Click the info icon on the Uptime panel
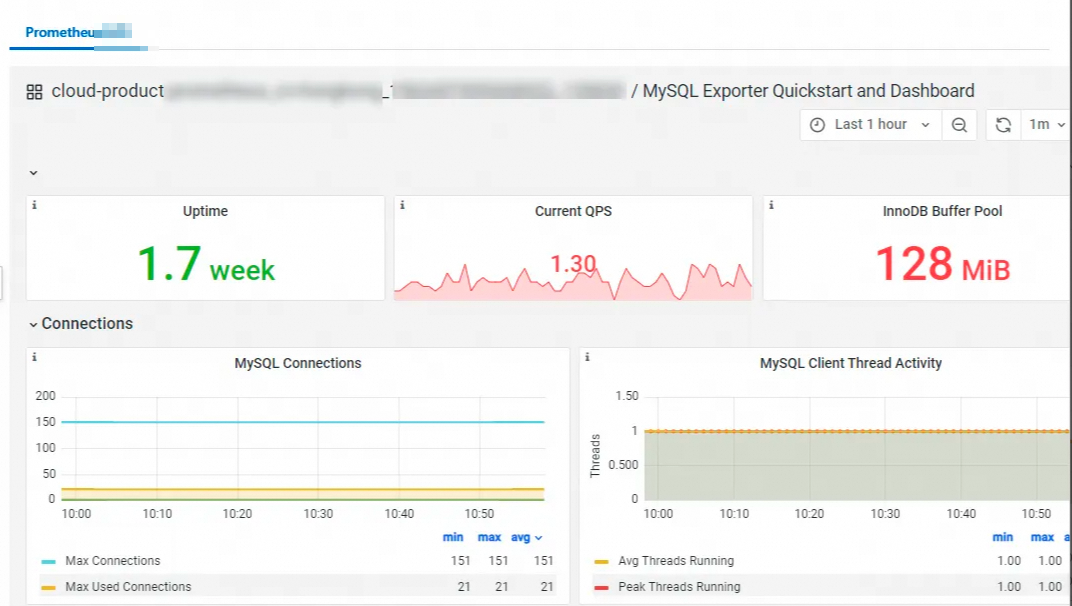1072x606 pixels. [34, 205]
